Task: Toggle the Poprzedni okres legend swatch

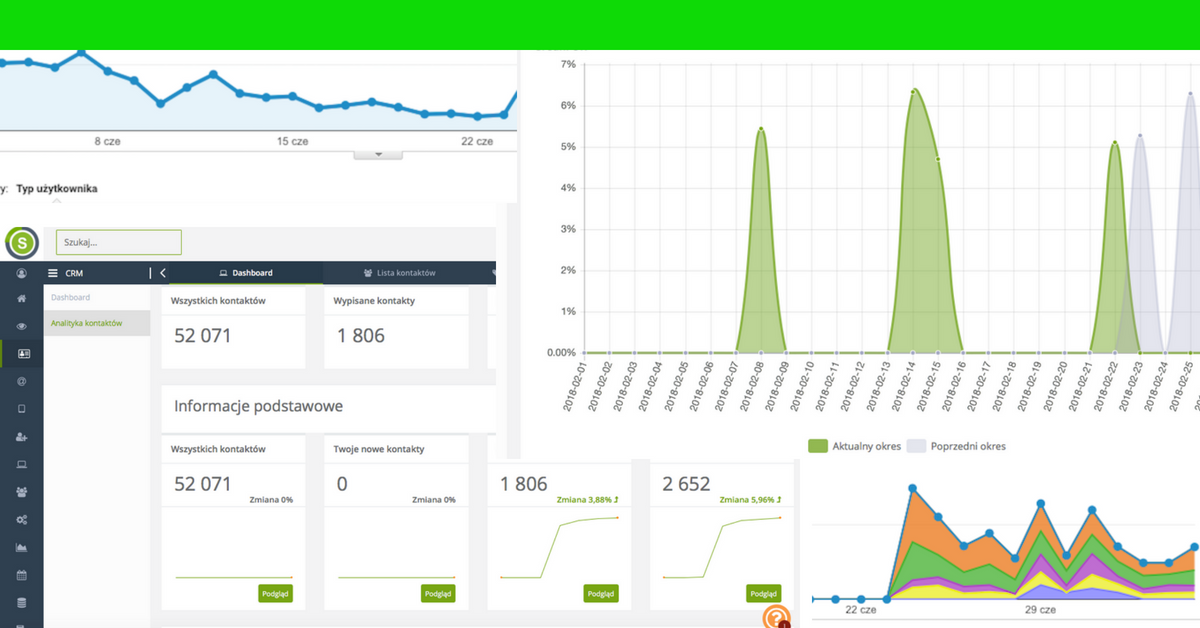Action: point(916,446)
